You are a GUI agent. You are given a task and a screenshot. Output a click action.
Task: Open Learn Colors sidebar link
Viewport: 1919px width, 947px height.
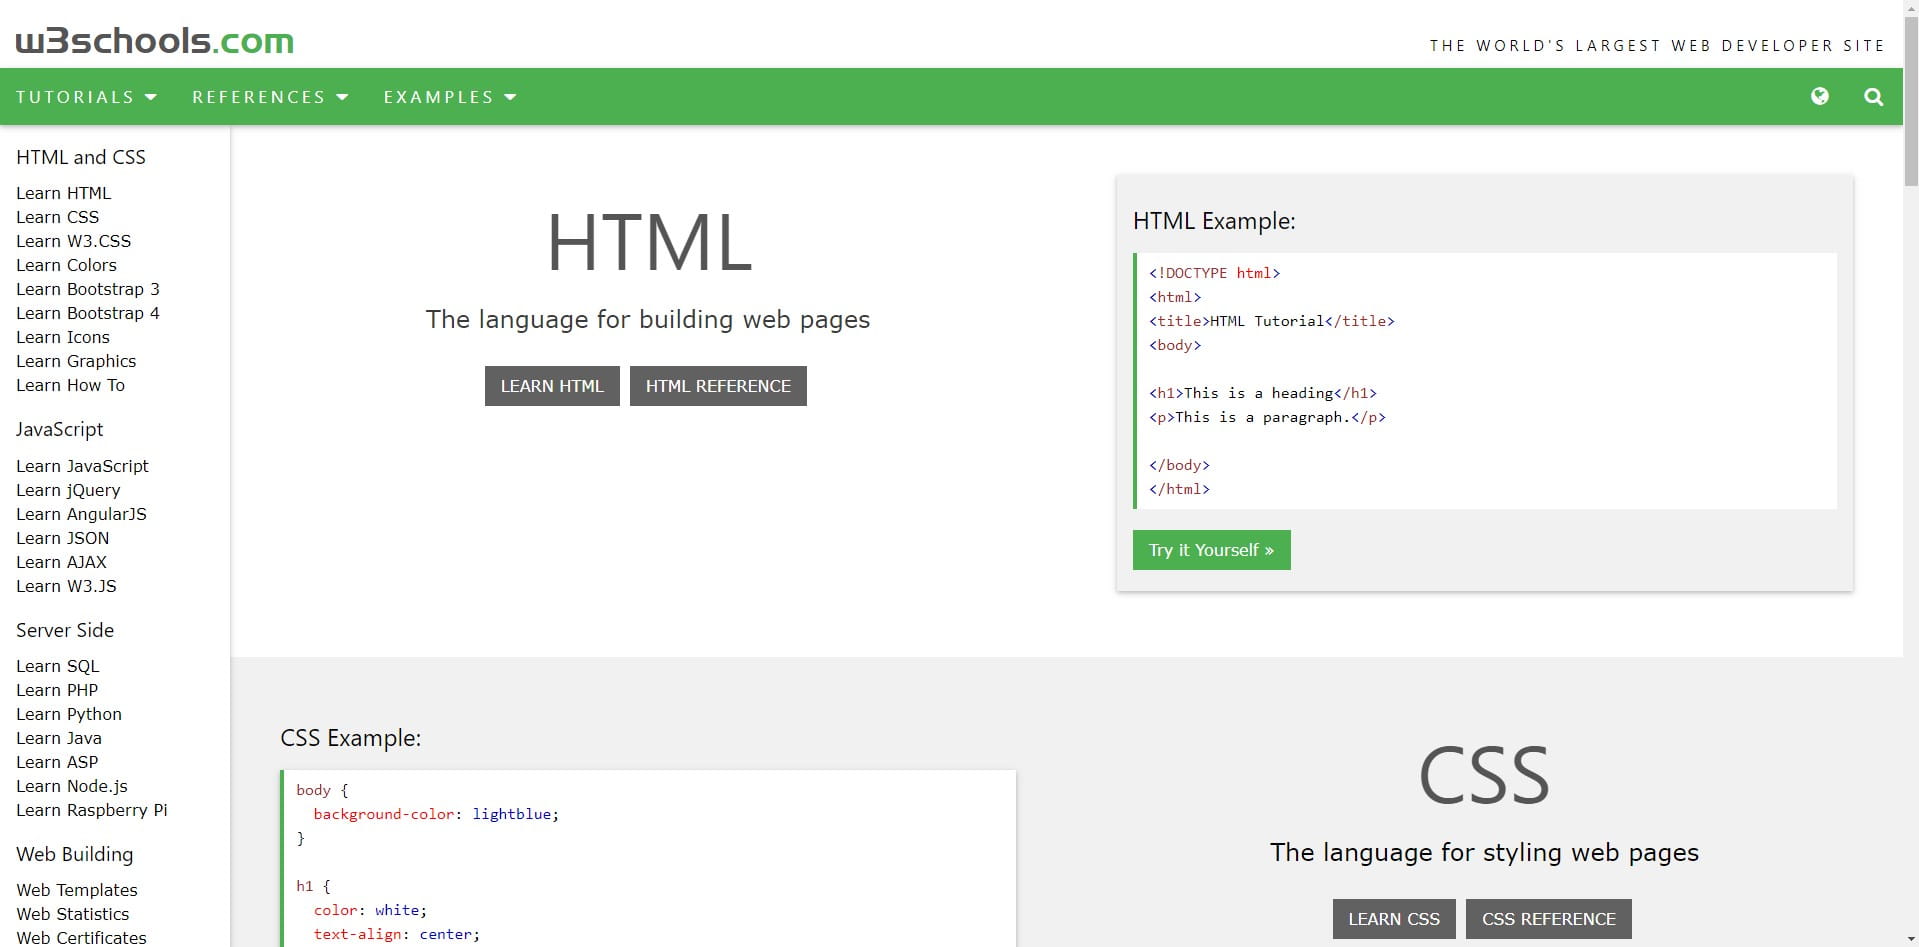point(66,265)
